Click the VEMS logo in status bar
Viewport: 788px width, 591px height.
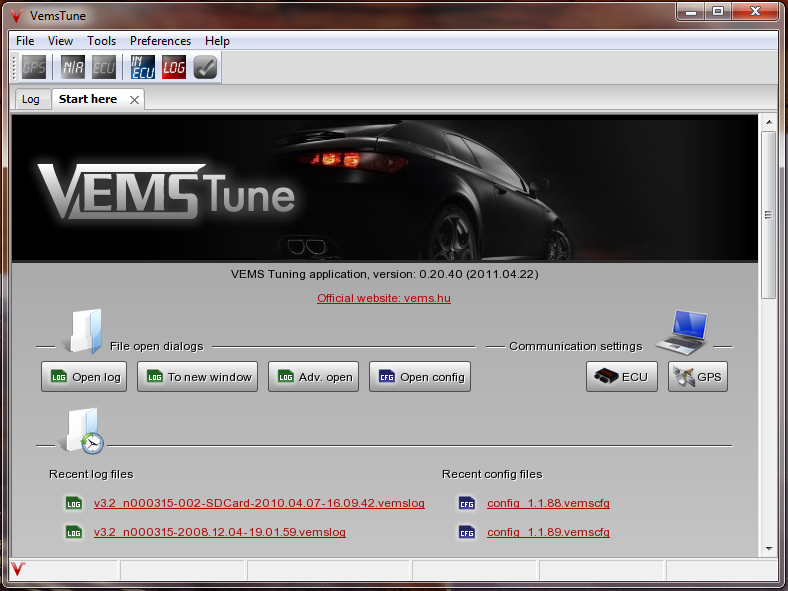coord(18,570)
